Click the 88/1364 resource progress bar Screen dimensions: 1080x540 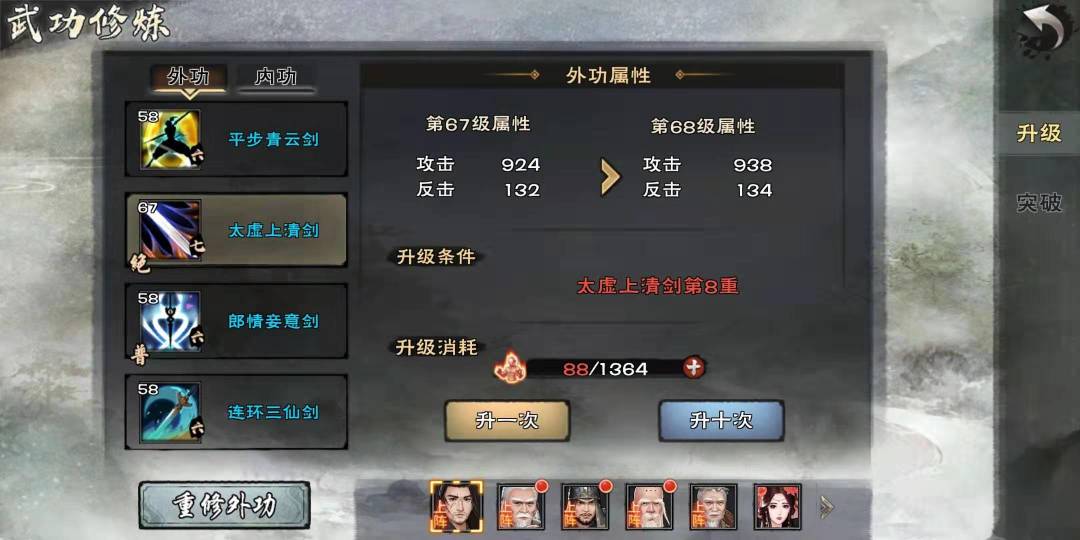606,368
